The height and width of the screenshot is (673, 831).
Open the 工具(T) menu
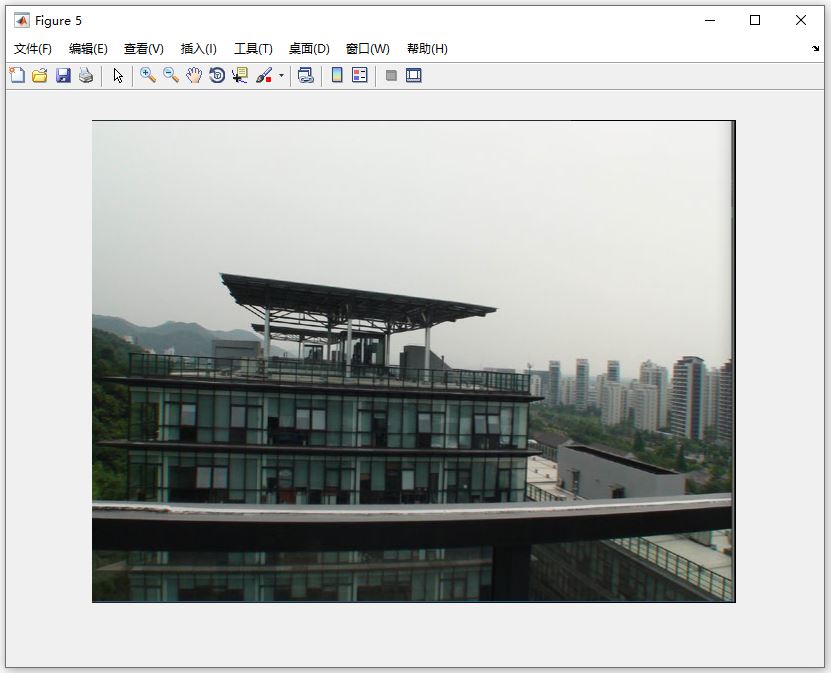253,49
